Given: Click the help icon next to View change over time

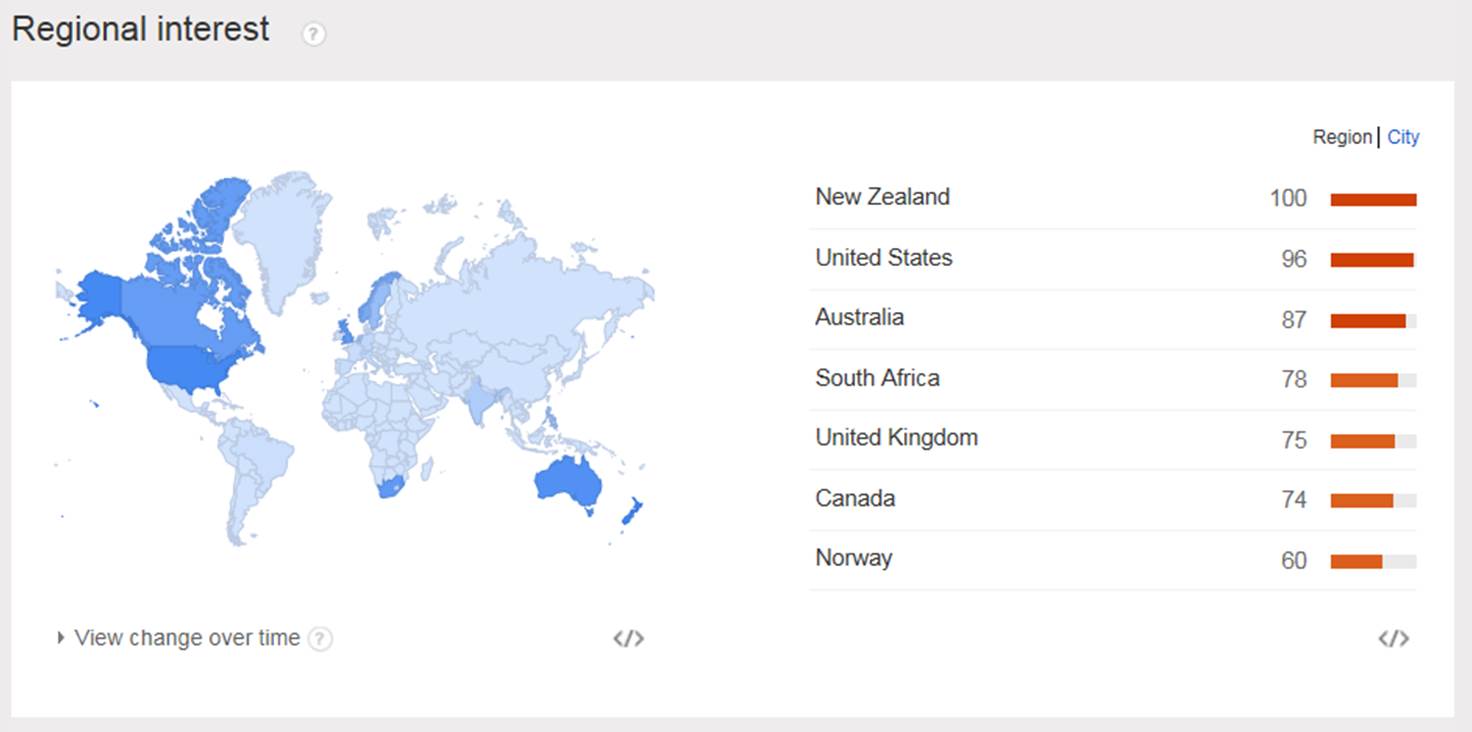Looking at the screenshot, I should (x=320, y=638).
